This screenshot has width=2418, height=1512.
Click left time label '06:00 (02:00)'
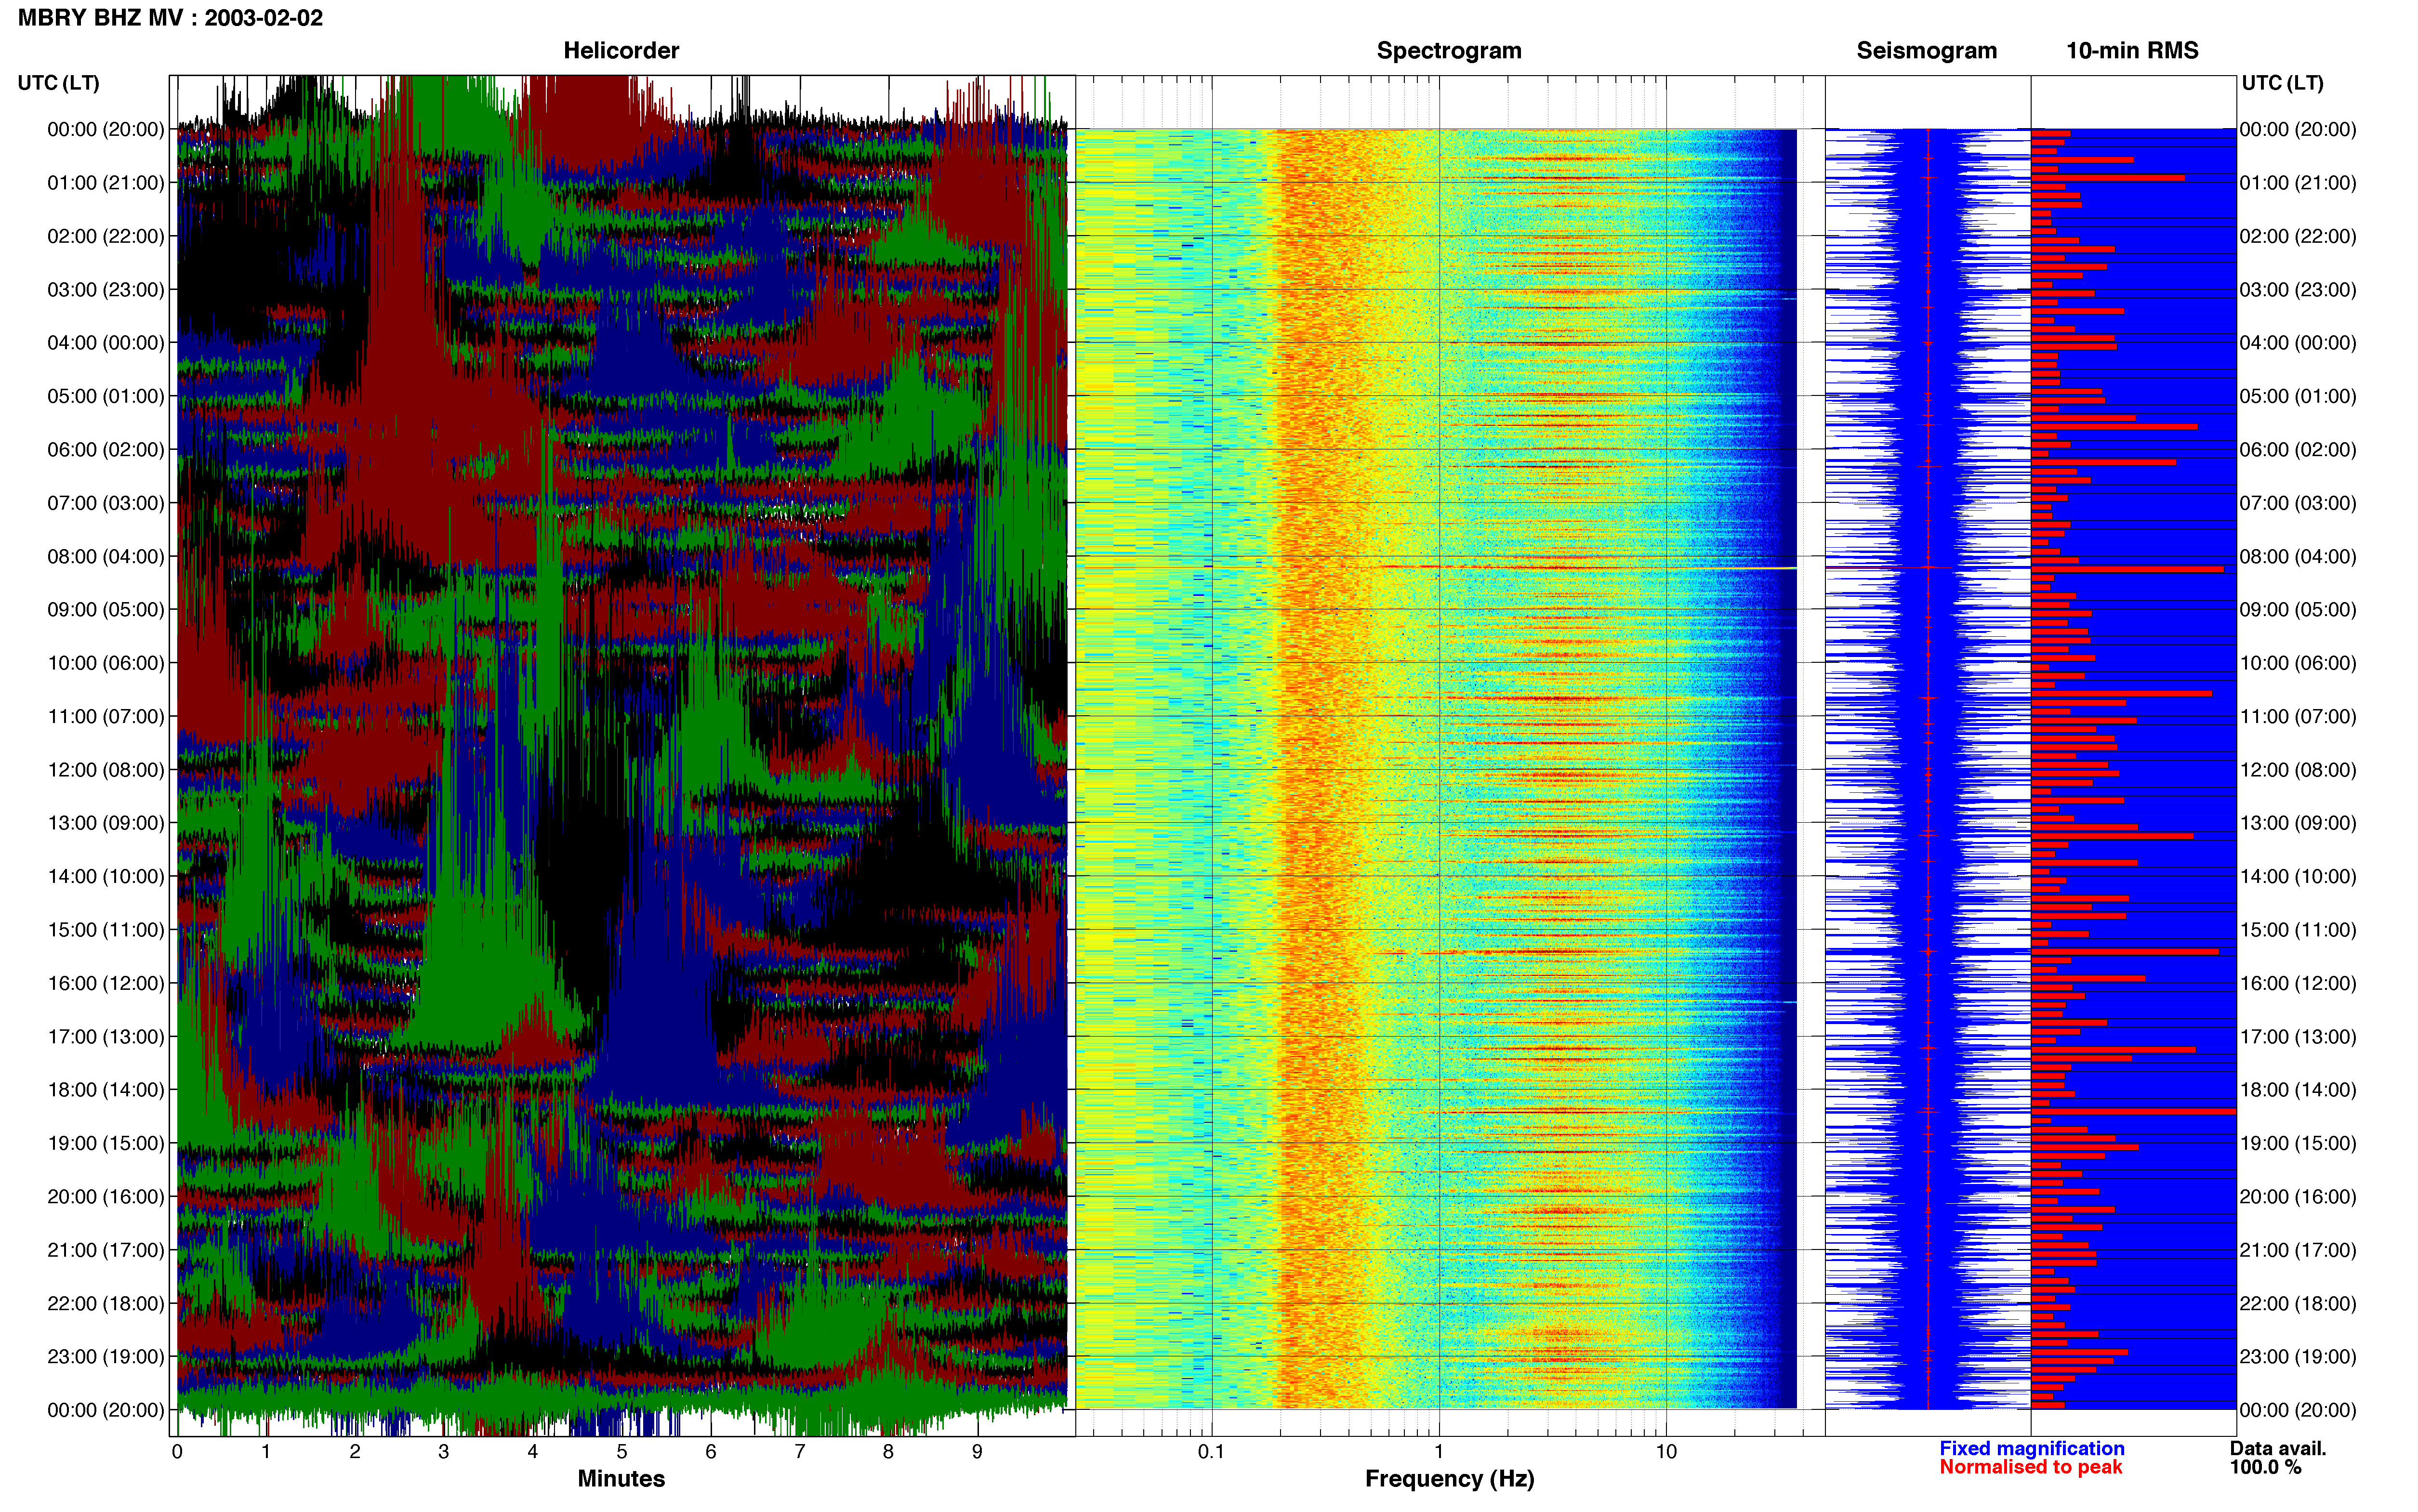click(x=106, y=450)
